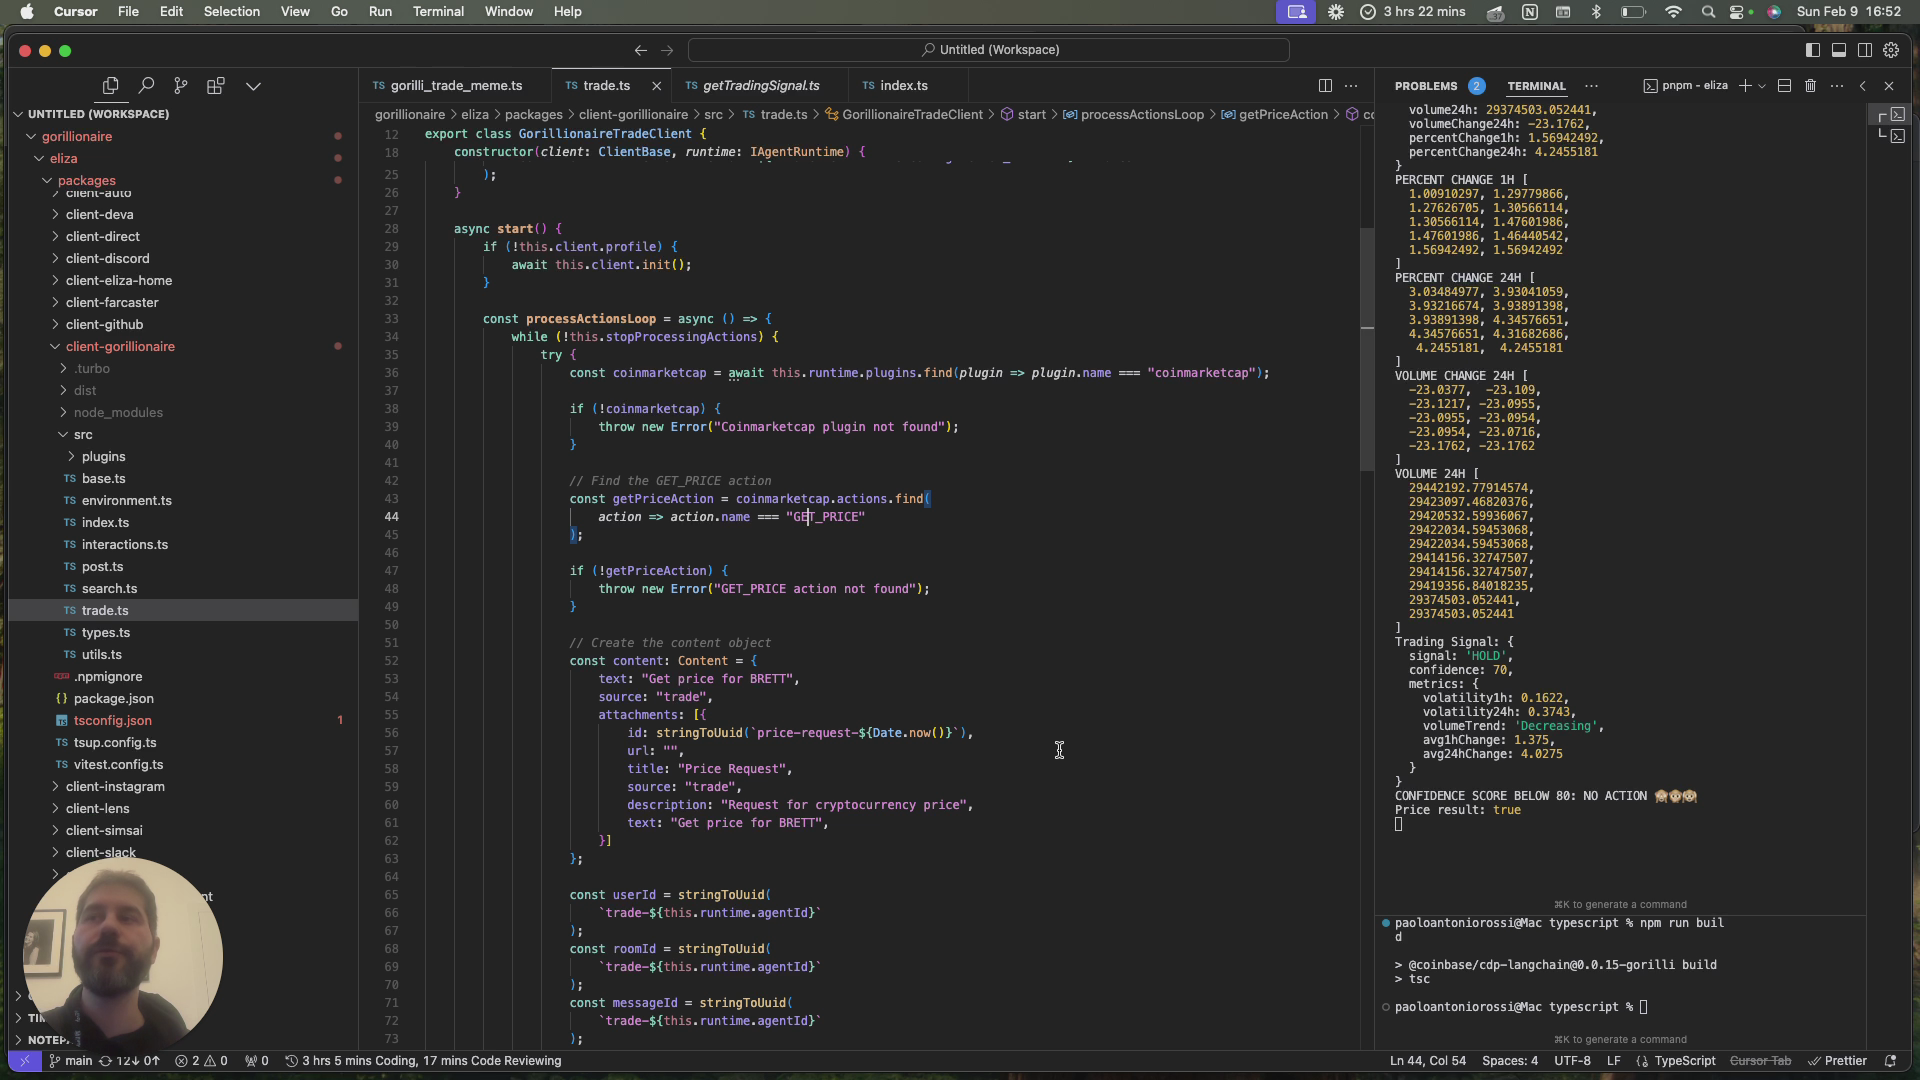The image size is (1920, 1080).
Task: Open tsconfig.json file with error
Action: tap(112, 720)
